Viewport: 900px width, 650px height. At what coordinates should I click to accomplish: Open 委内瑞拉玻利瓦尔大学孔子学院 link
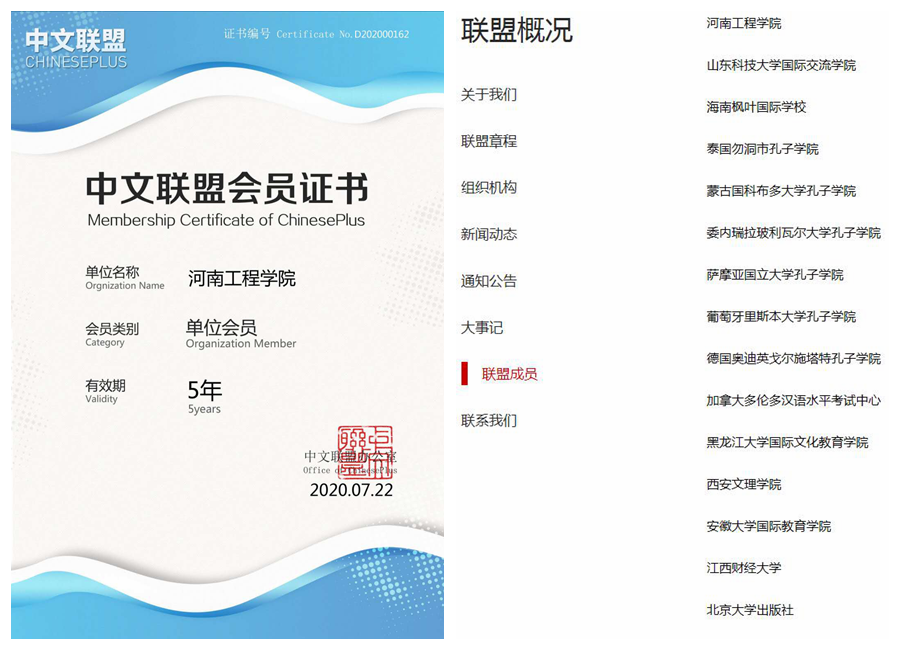click(793, 233)
